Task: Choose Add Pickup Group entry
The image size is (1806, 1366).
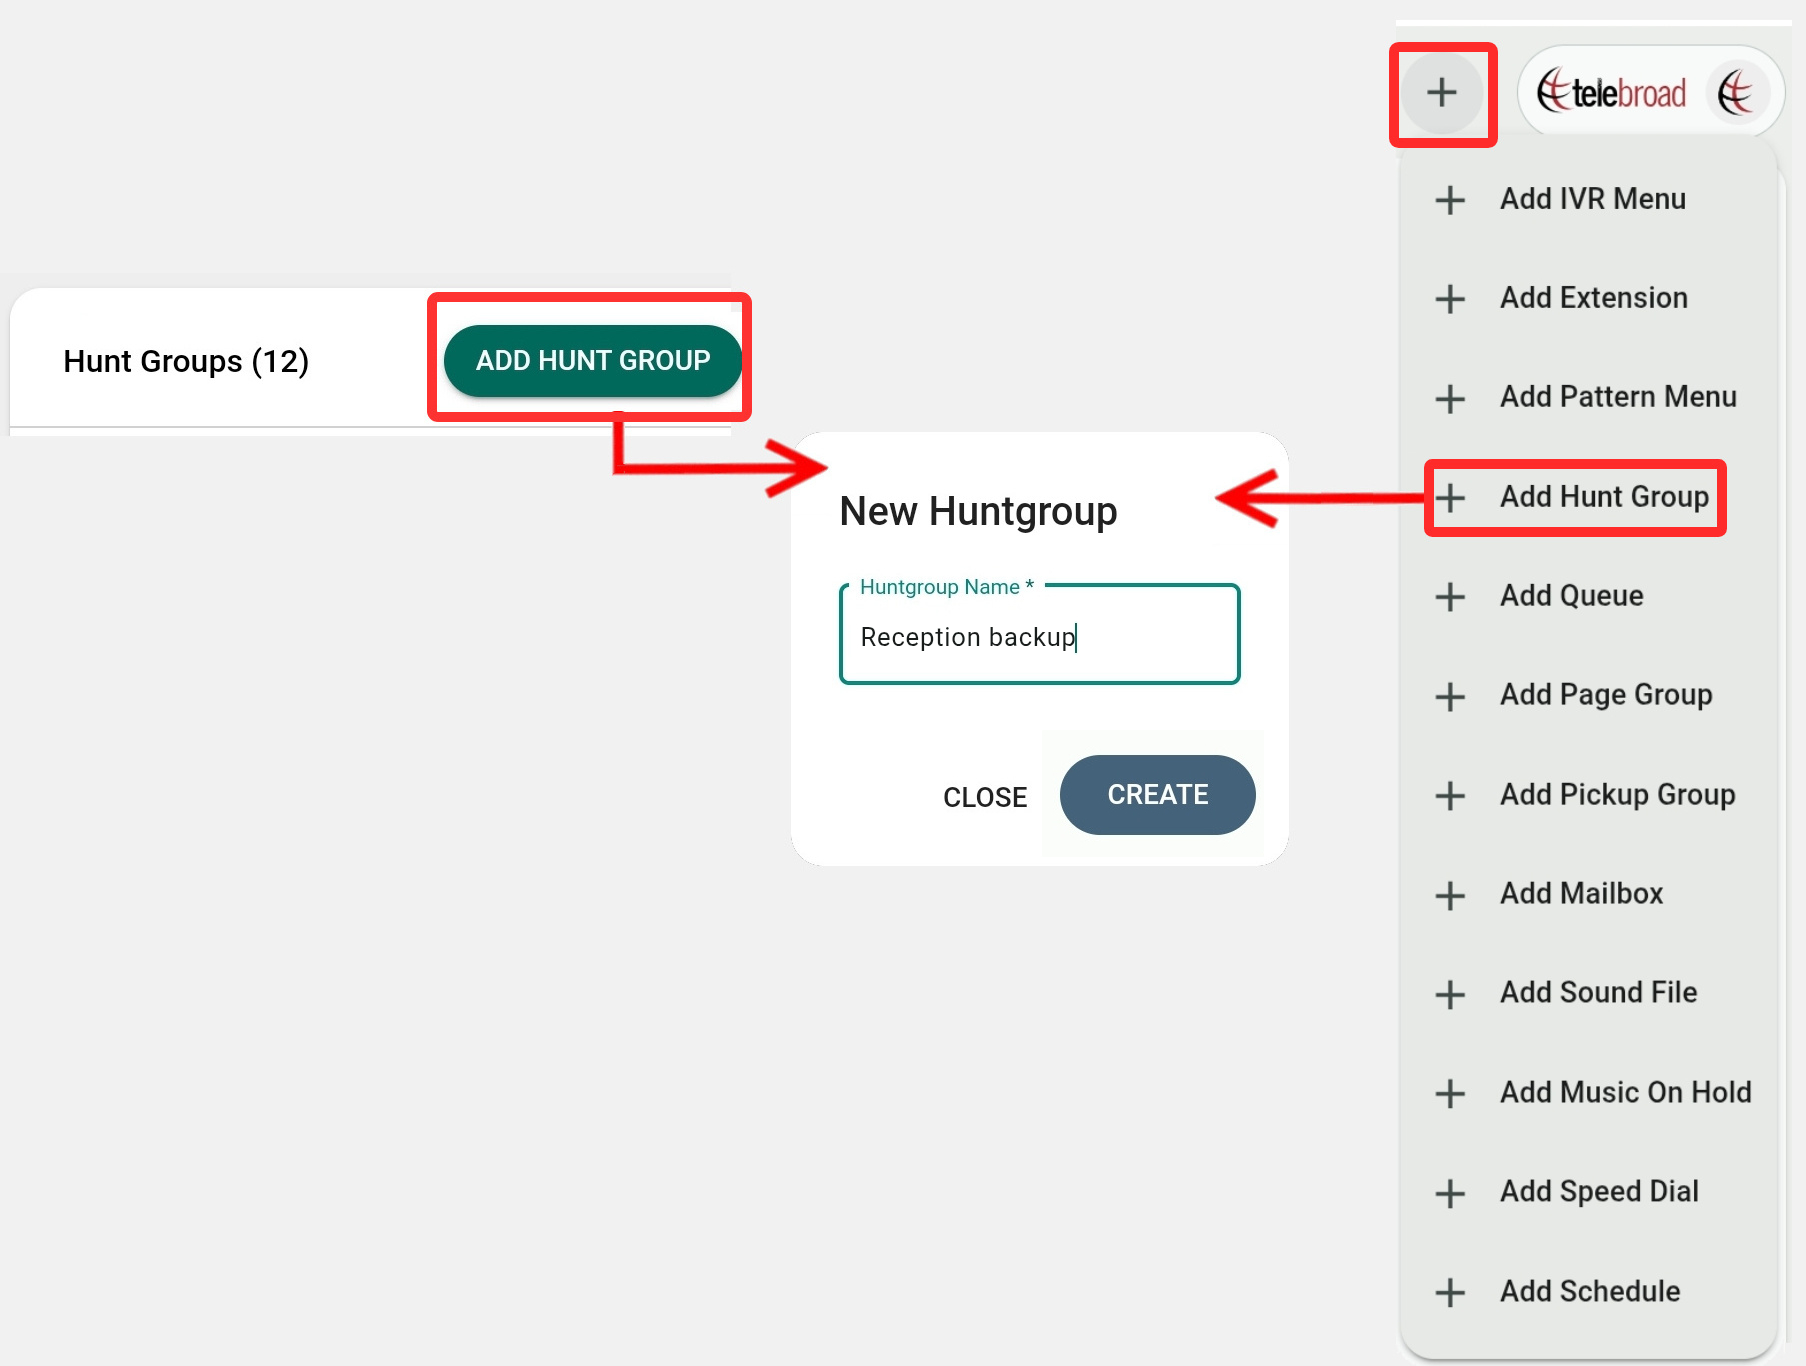Action: pyautogui.click(x=1588, y=795)
